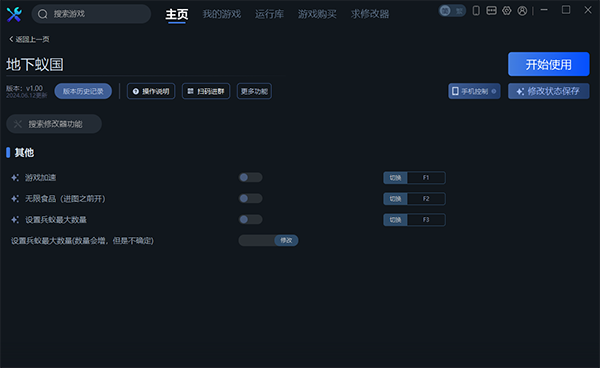Open the user account icon
The width and height of the screenshot is (600, 368).
pos(522,11)
